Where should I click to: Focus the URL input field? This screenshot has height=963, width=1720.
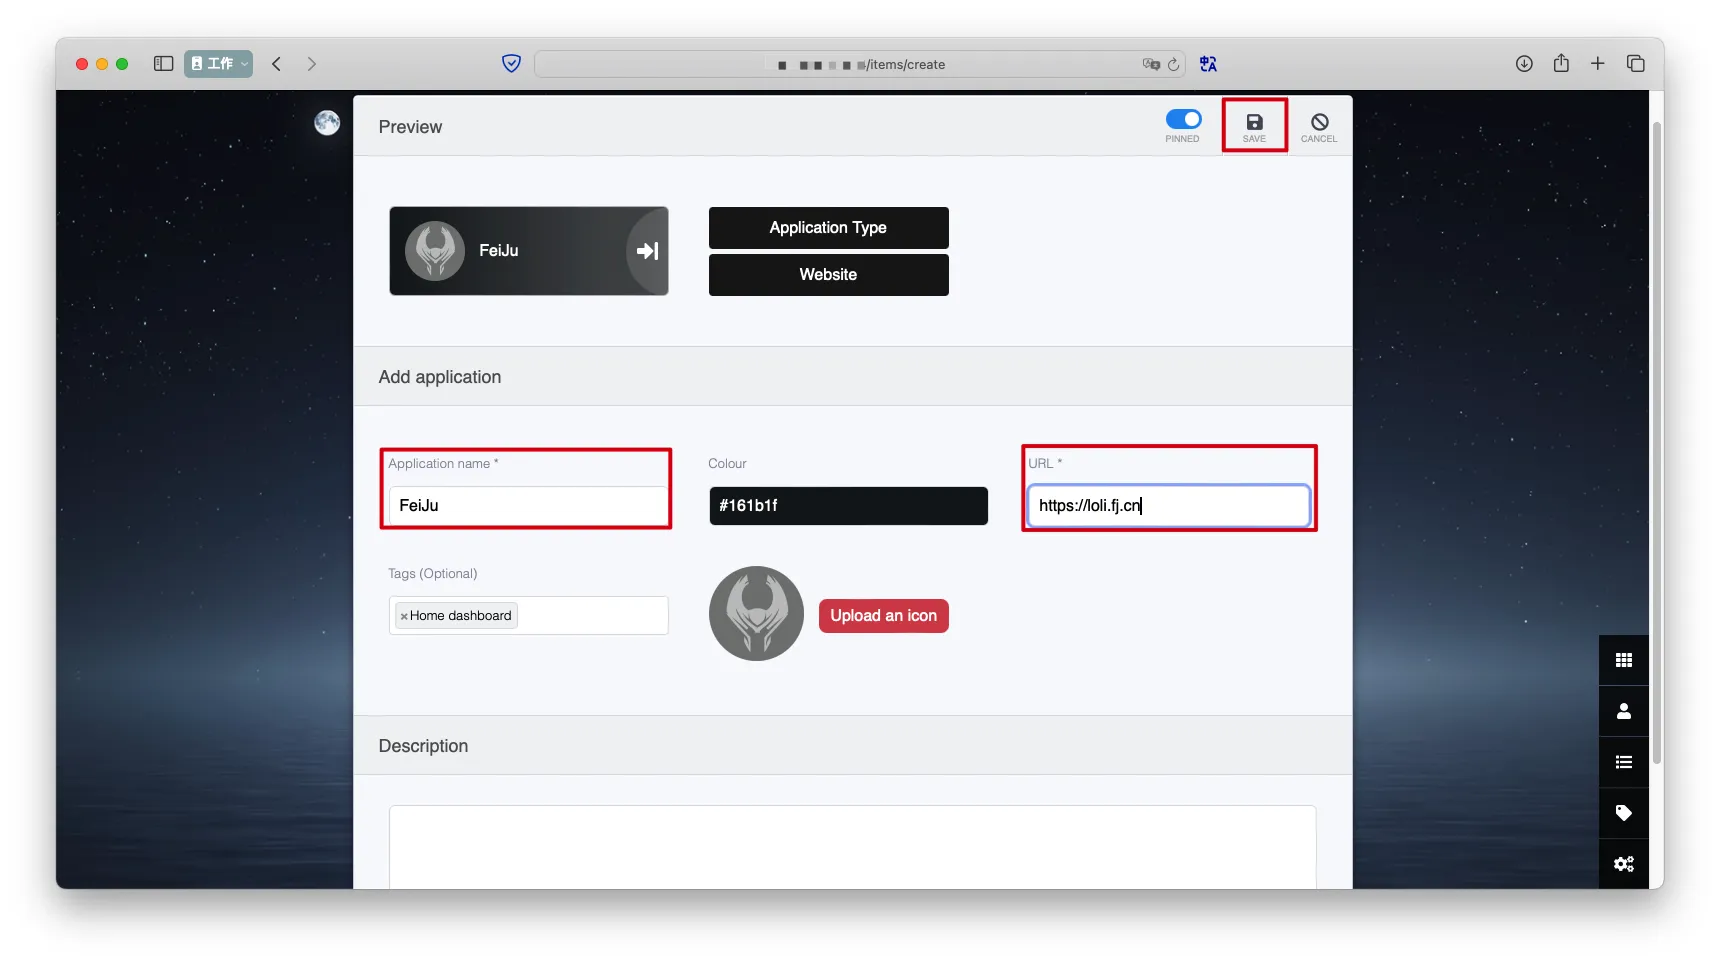pos(1168,506)
